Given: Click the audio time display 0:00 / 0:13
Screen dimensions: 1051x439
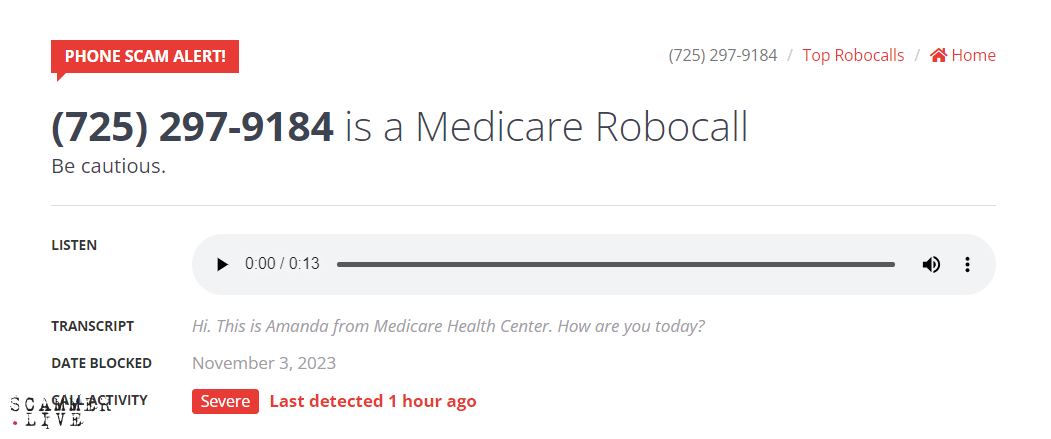Looking at the screenshot, I should pos(282,264).
